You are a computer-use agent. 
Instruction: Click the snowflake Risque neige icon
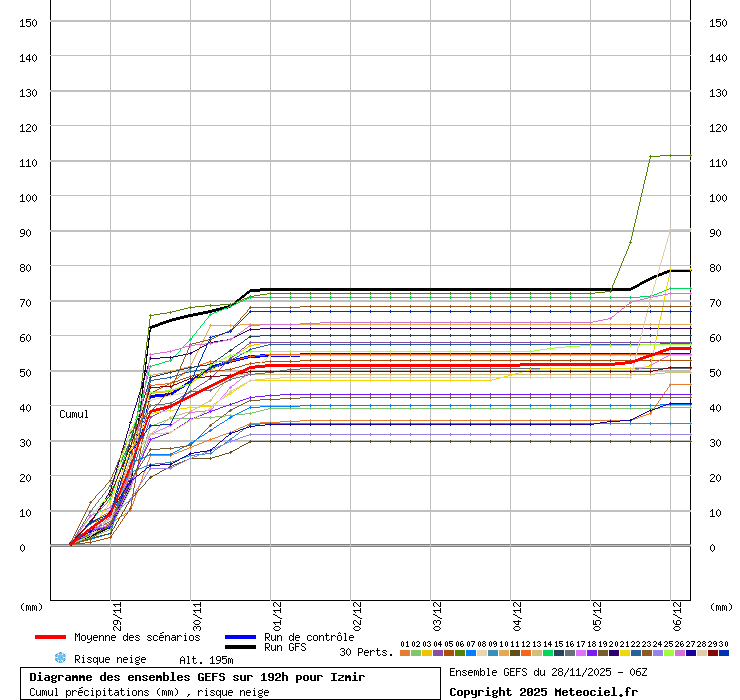pyautogui.click(x=60, y=658)
